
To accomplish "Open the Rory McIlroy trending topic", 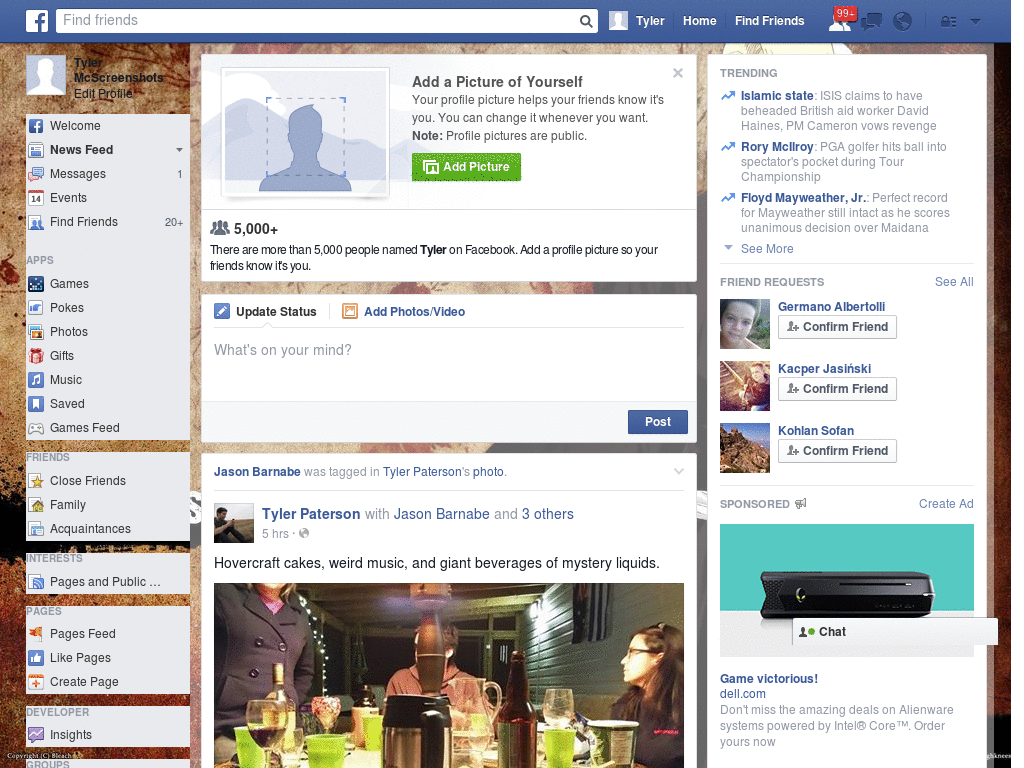I will point(776,147).
